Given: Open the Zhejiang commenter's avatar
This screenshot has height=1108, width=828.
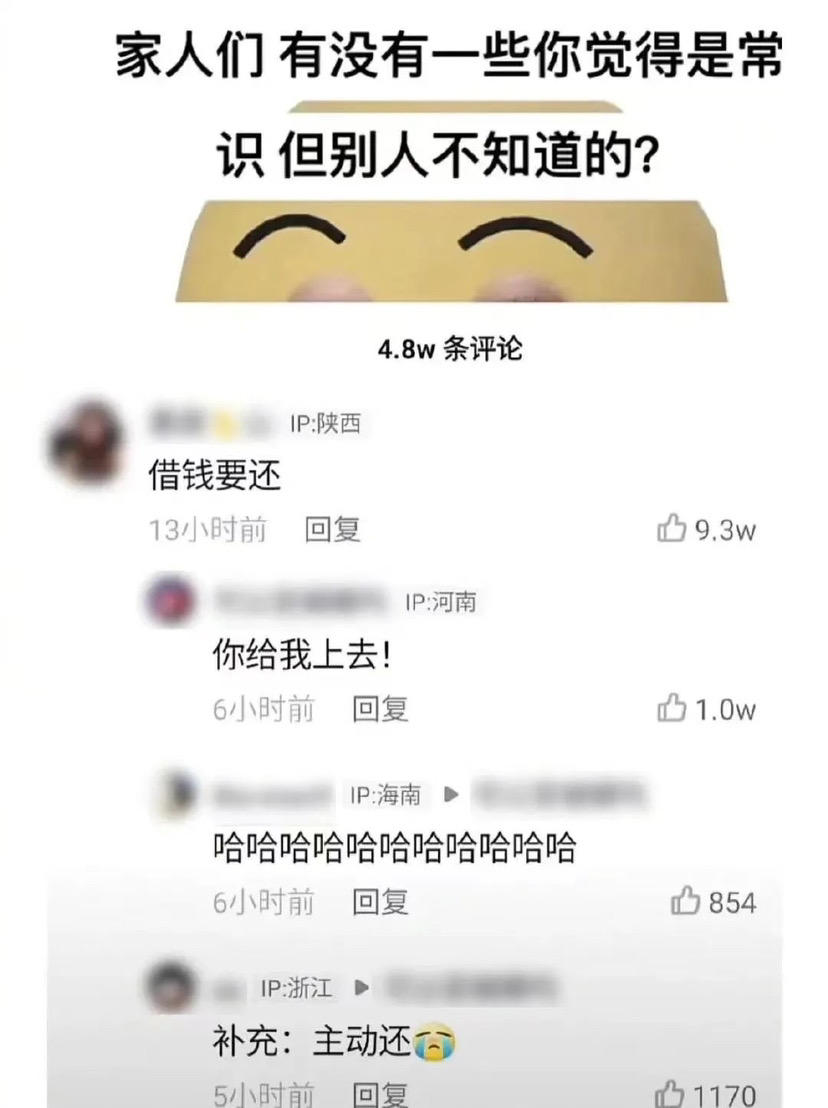Looking at the screenshot, I should click(x=170, y=986).
